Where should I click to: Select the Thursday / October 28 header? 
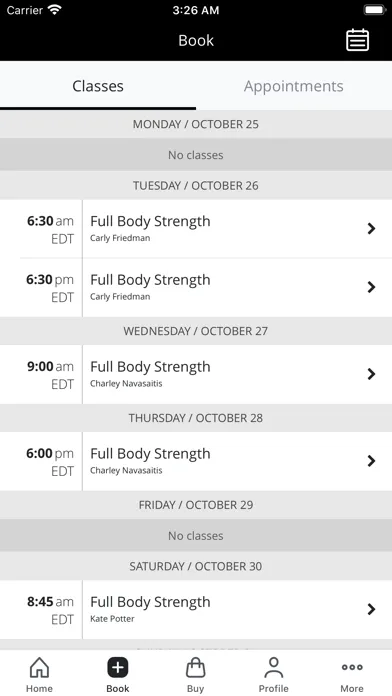click(196, 418)
